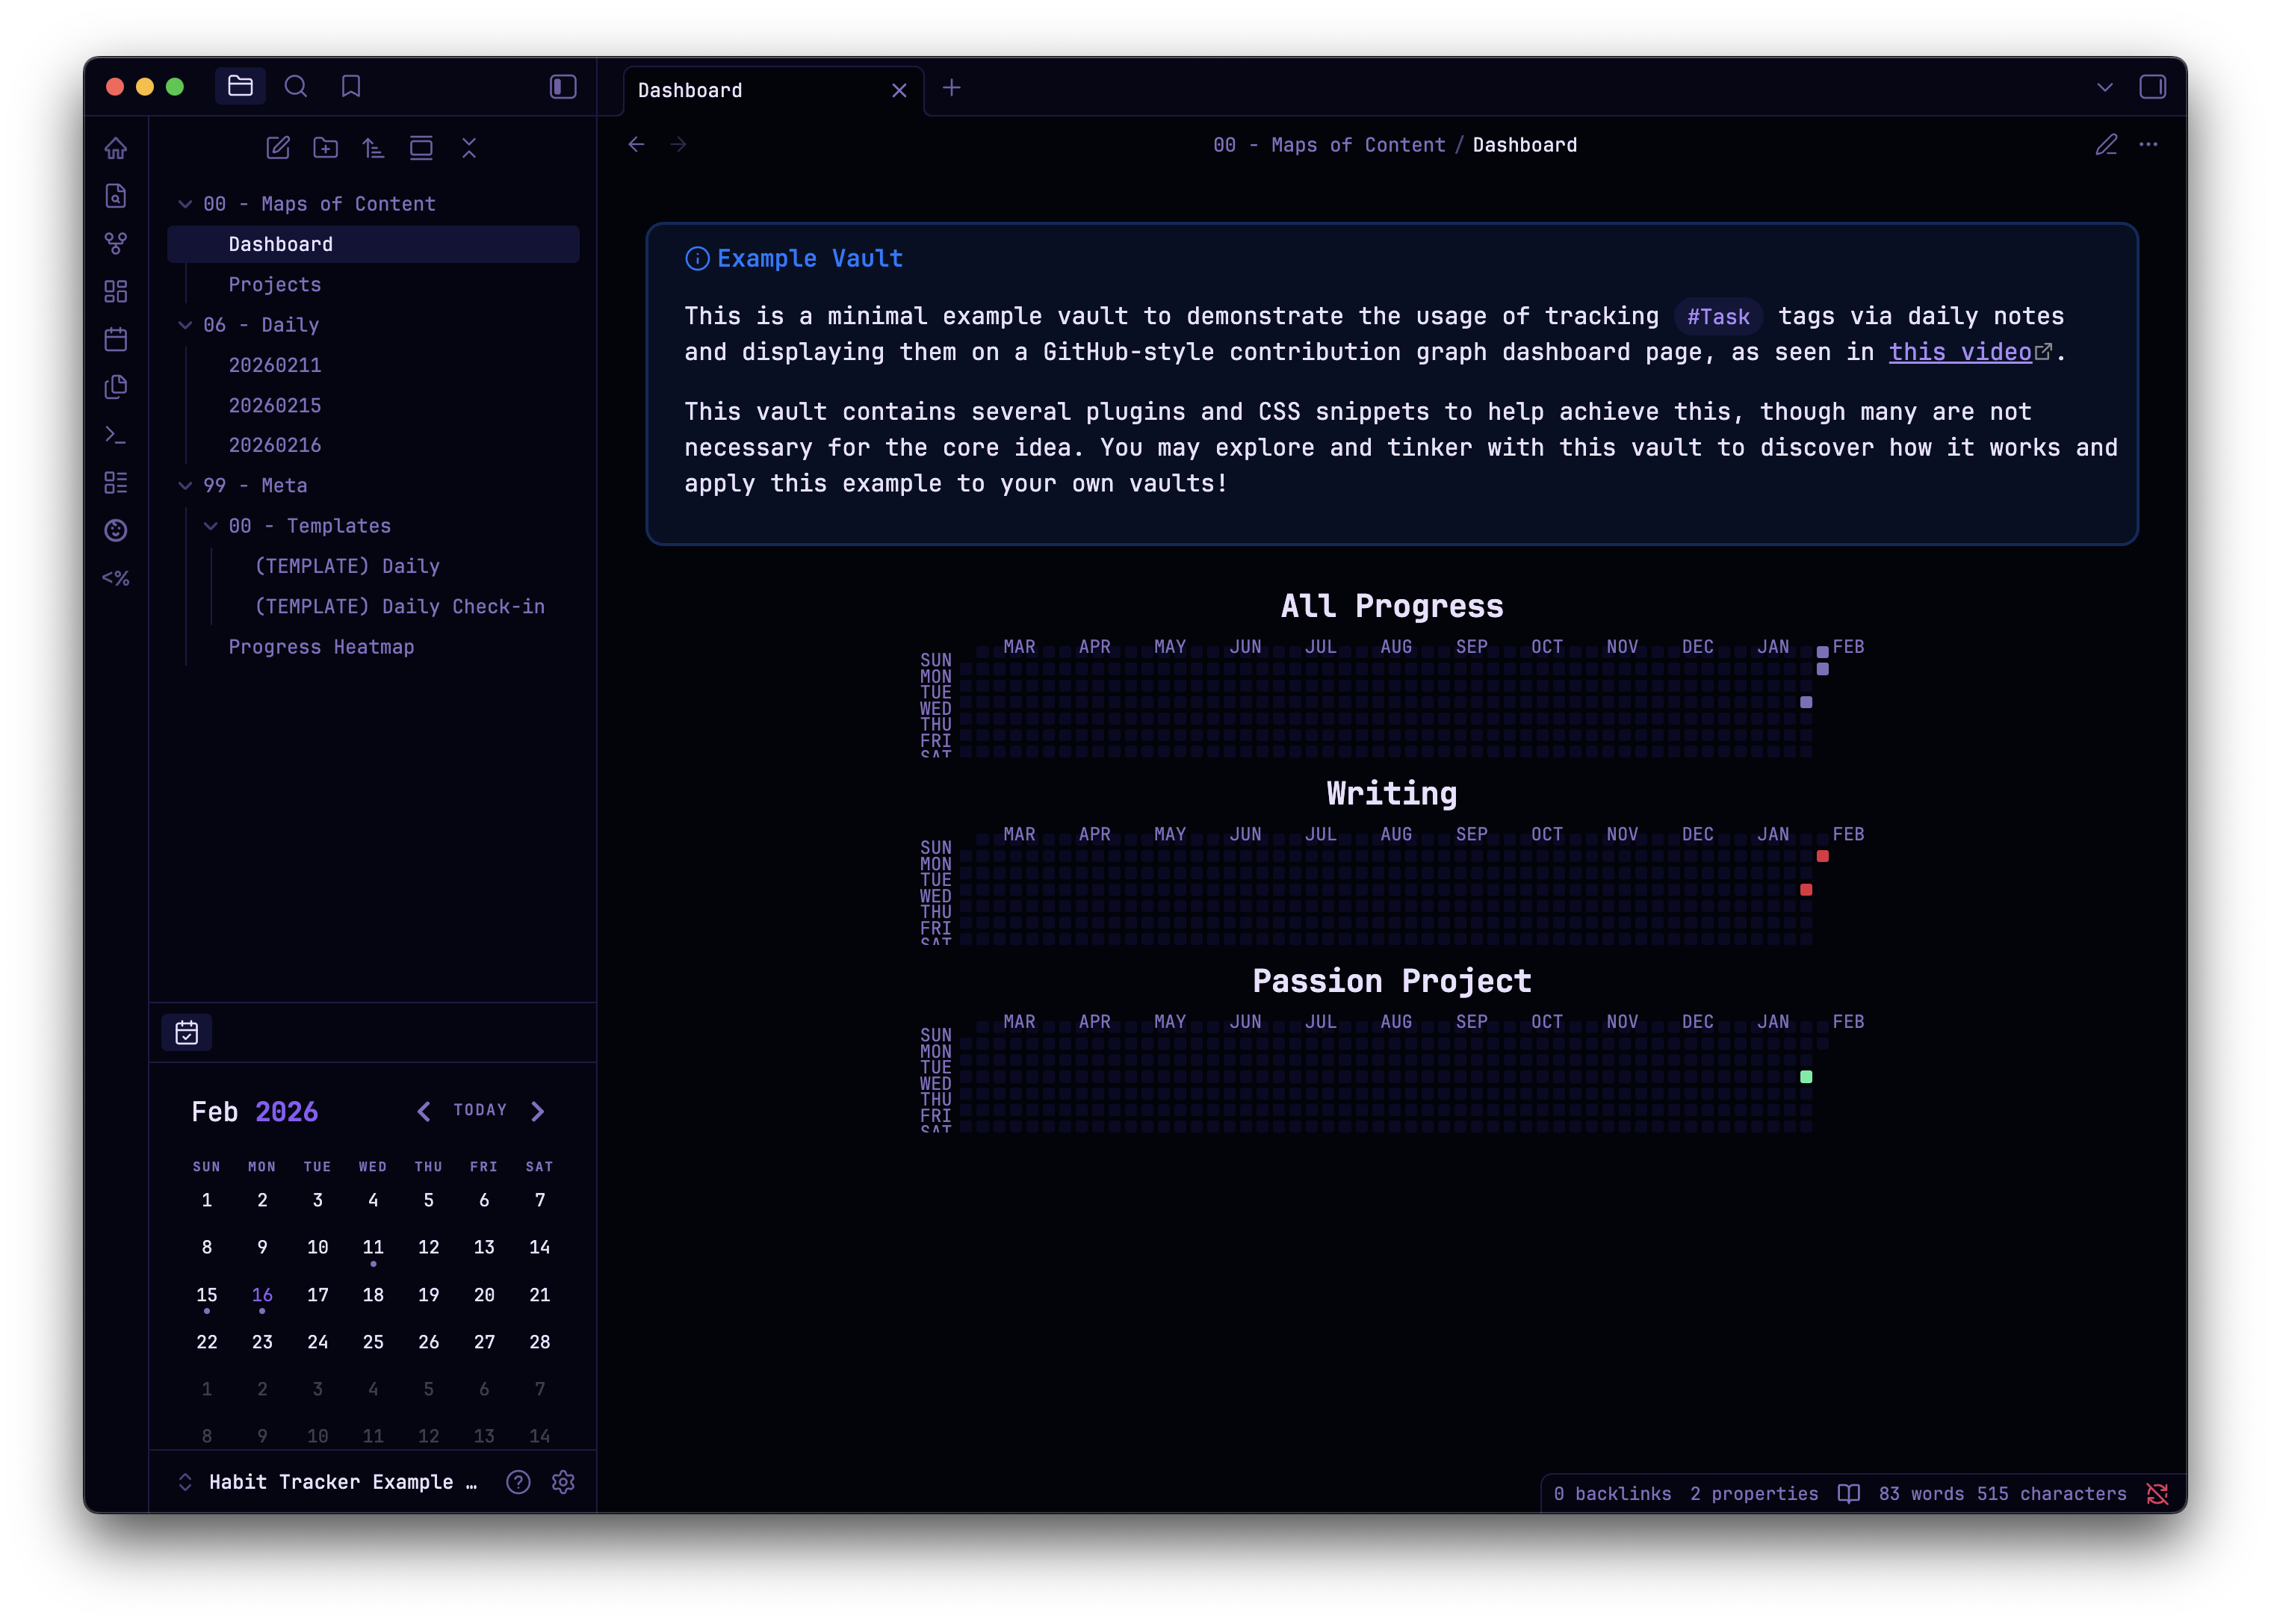Click the Templater ribbon icon

coord(116,578)
